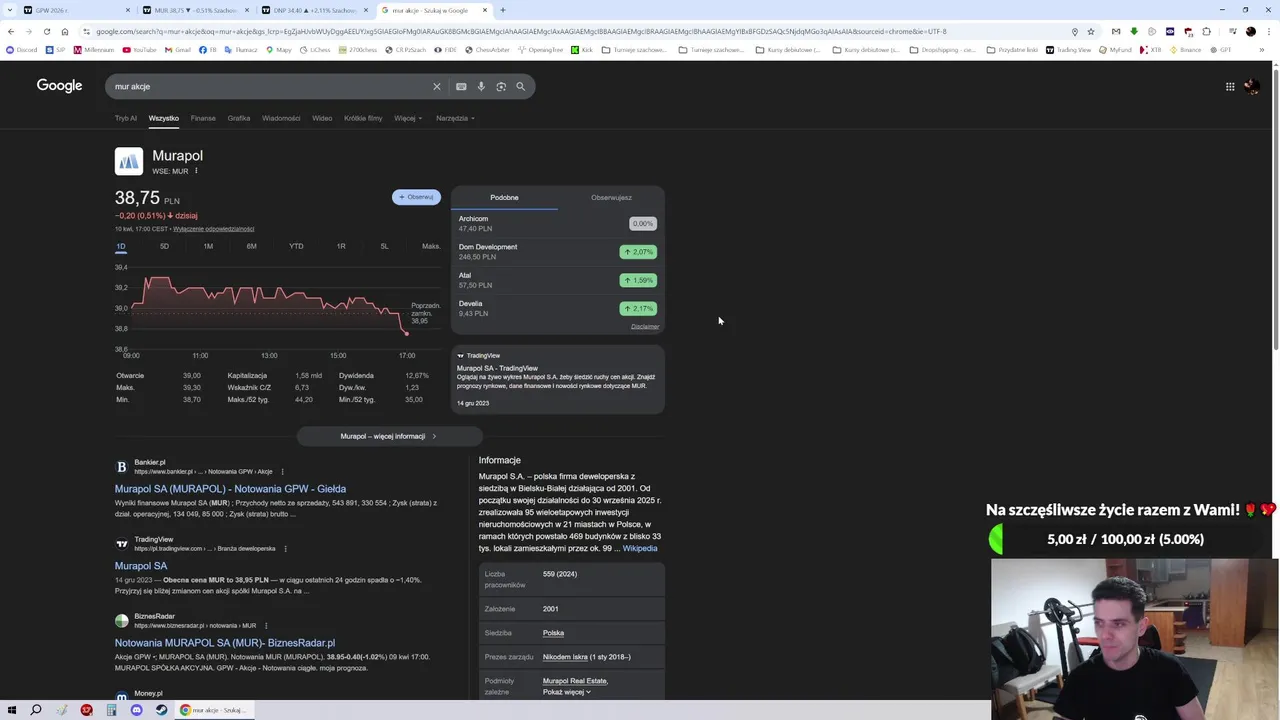Open Wikipedia link in Informacje panel
The image size is (1280, 720).
point(640,548)
